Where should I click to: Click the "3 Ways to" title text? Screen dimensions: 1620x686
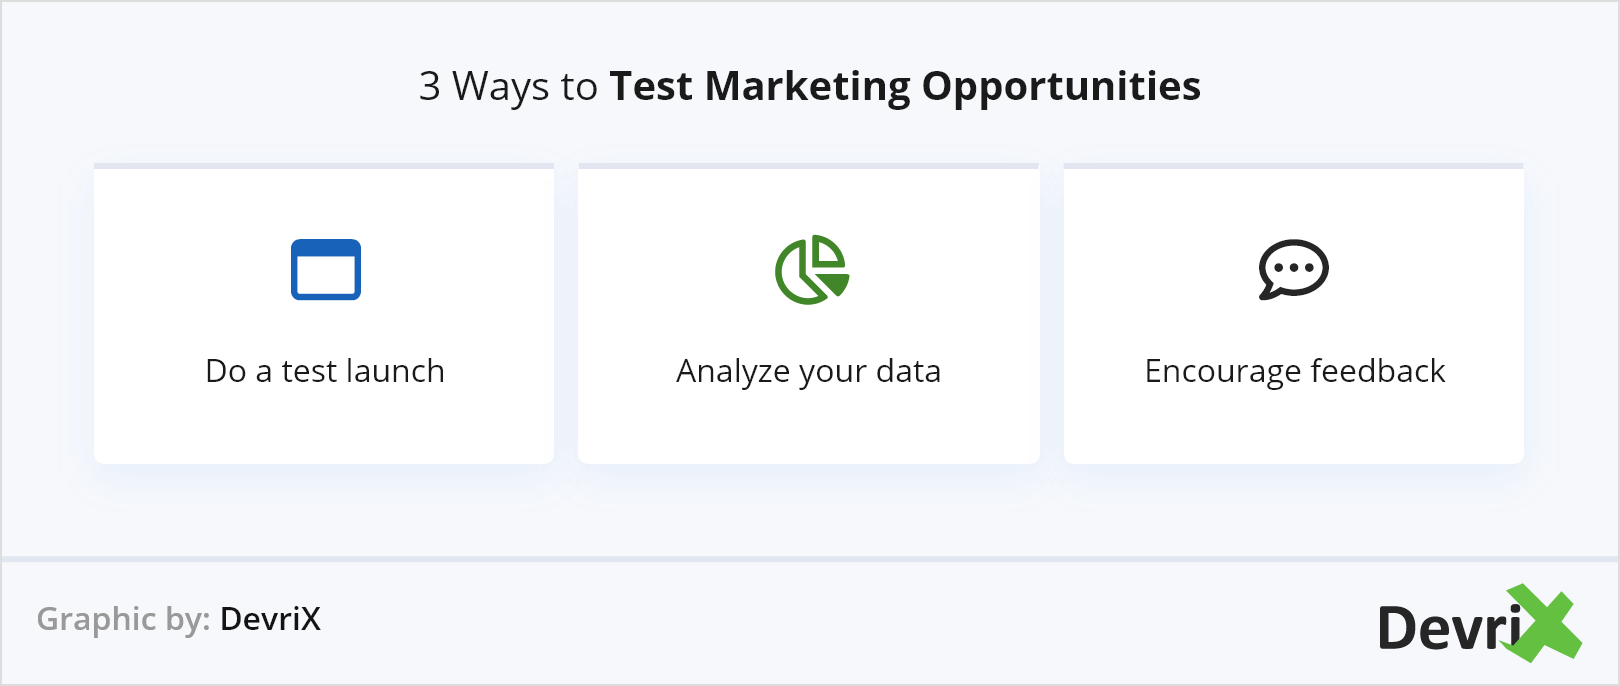click(x=508, y=86)
